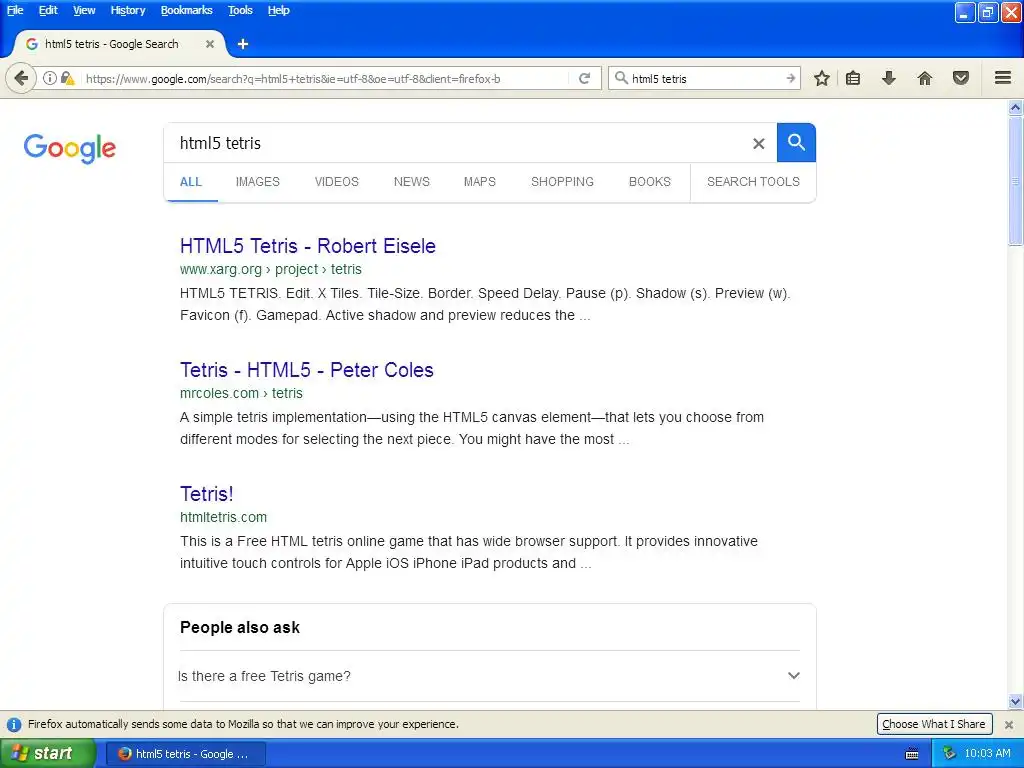
Task: Open the File menu
Action: click(15, 10)
